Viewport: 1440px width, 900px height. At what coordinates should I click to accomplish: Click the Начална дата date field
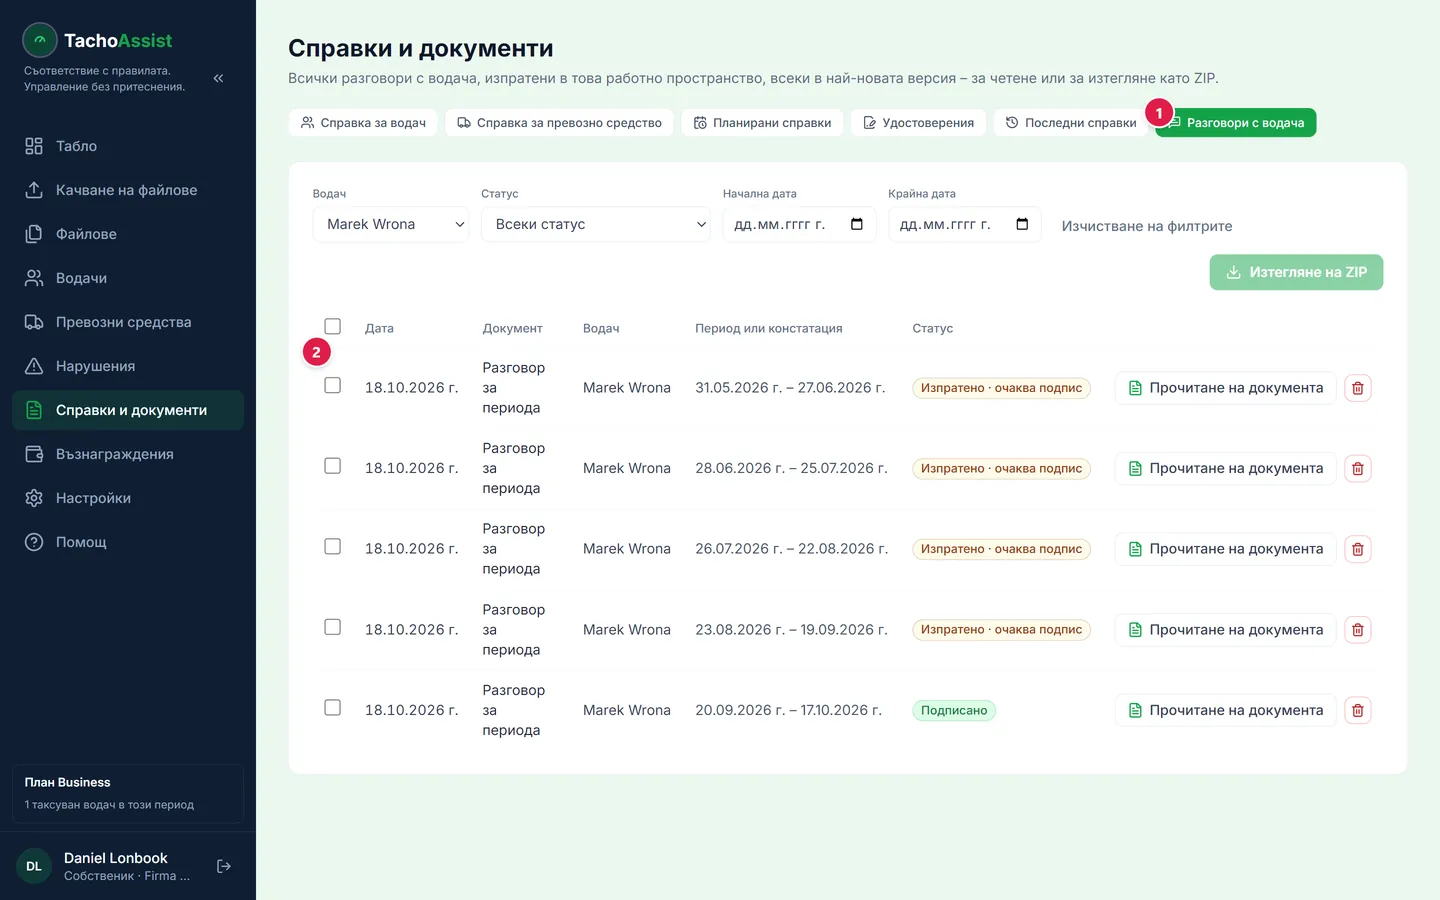click(800, 224)
